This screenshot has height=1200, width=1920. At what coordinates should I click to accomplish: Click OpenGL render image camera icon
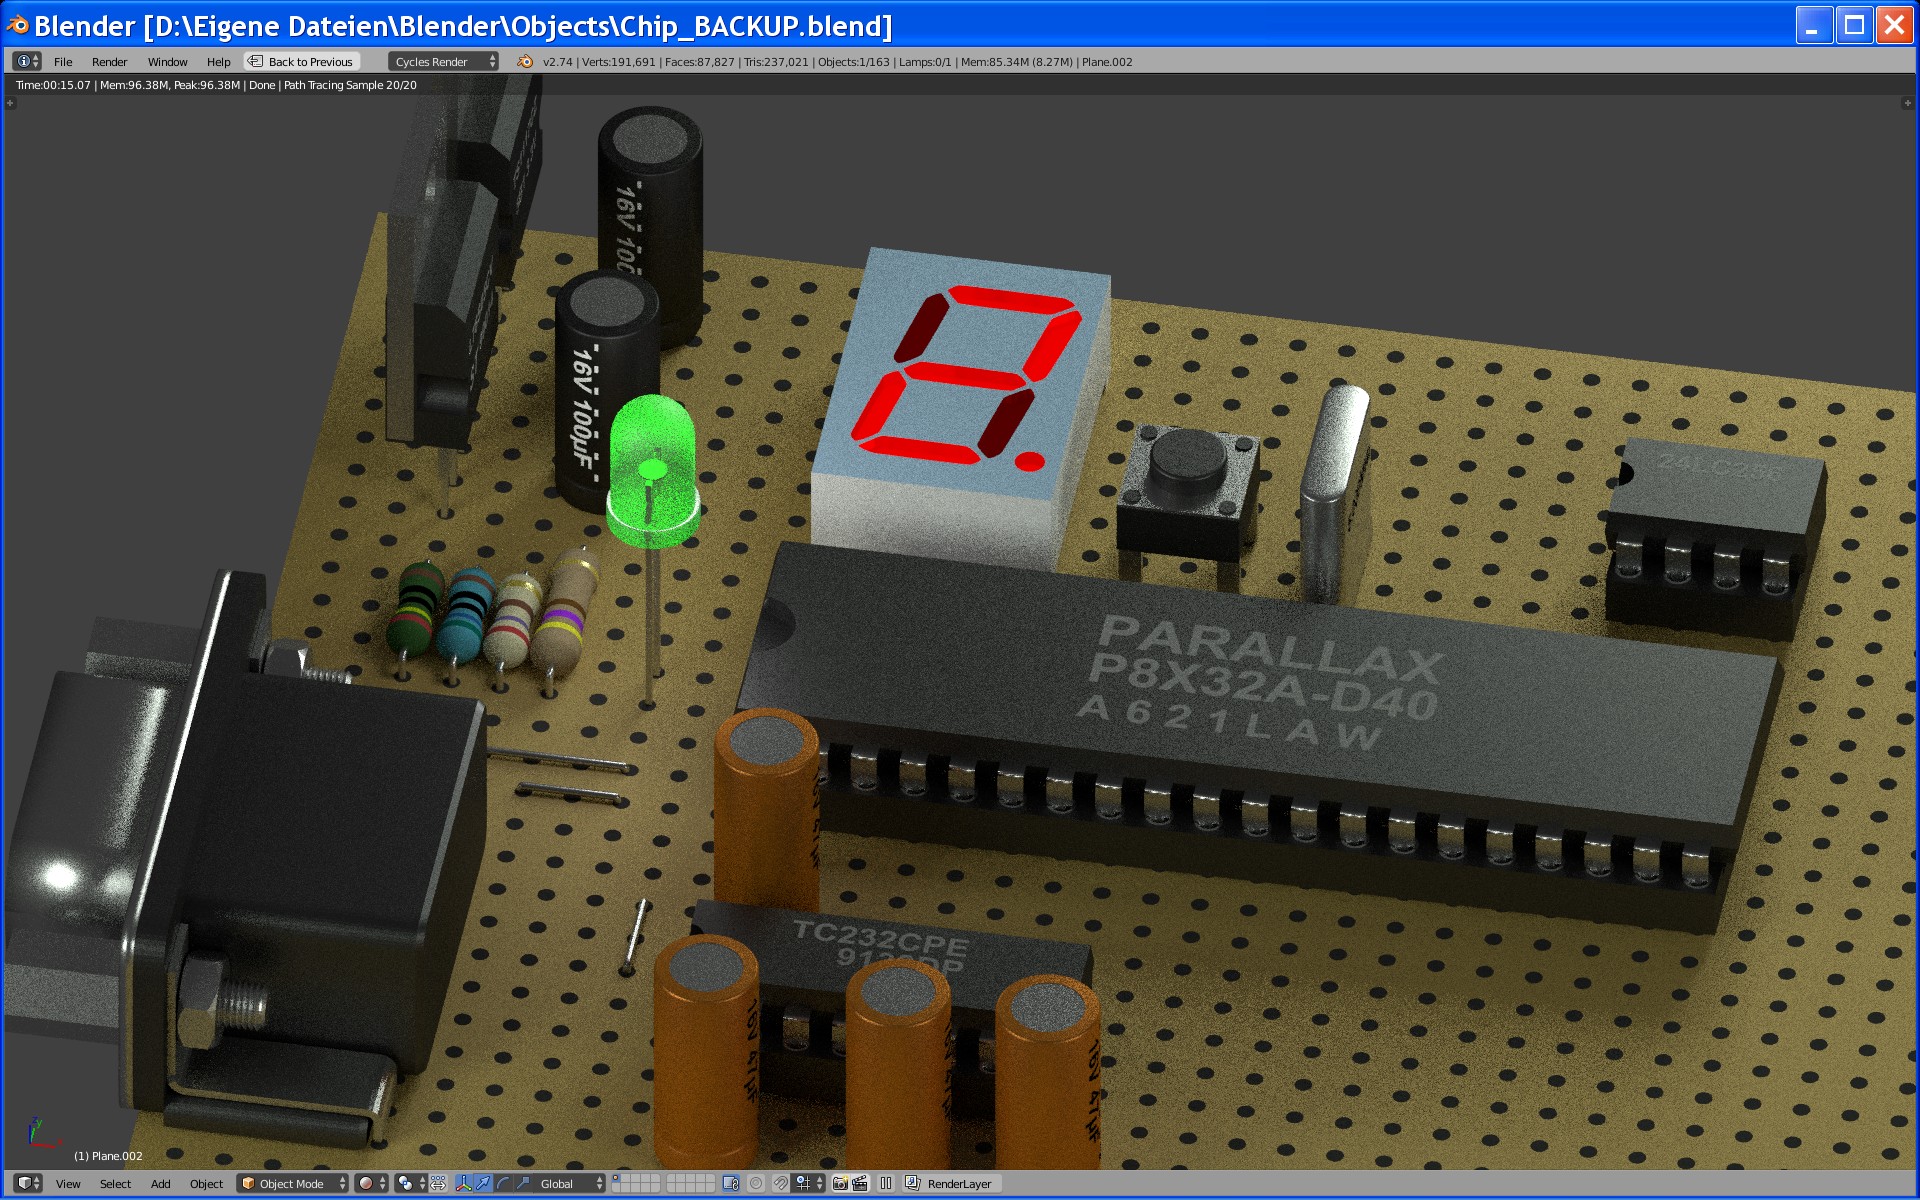click(840, 1183)
